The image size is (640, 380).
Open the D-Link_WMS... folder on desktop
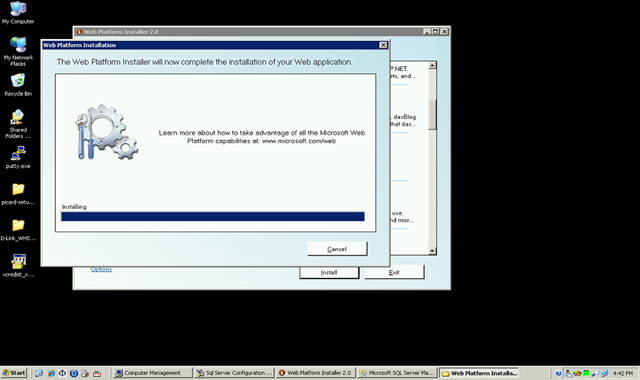(18, 230)
